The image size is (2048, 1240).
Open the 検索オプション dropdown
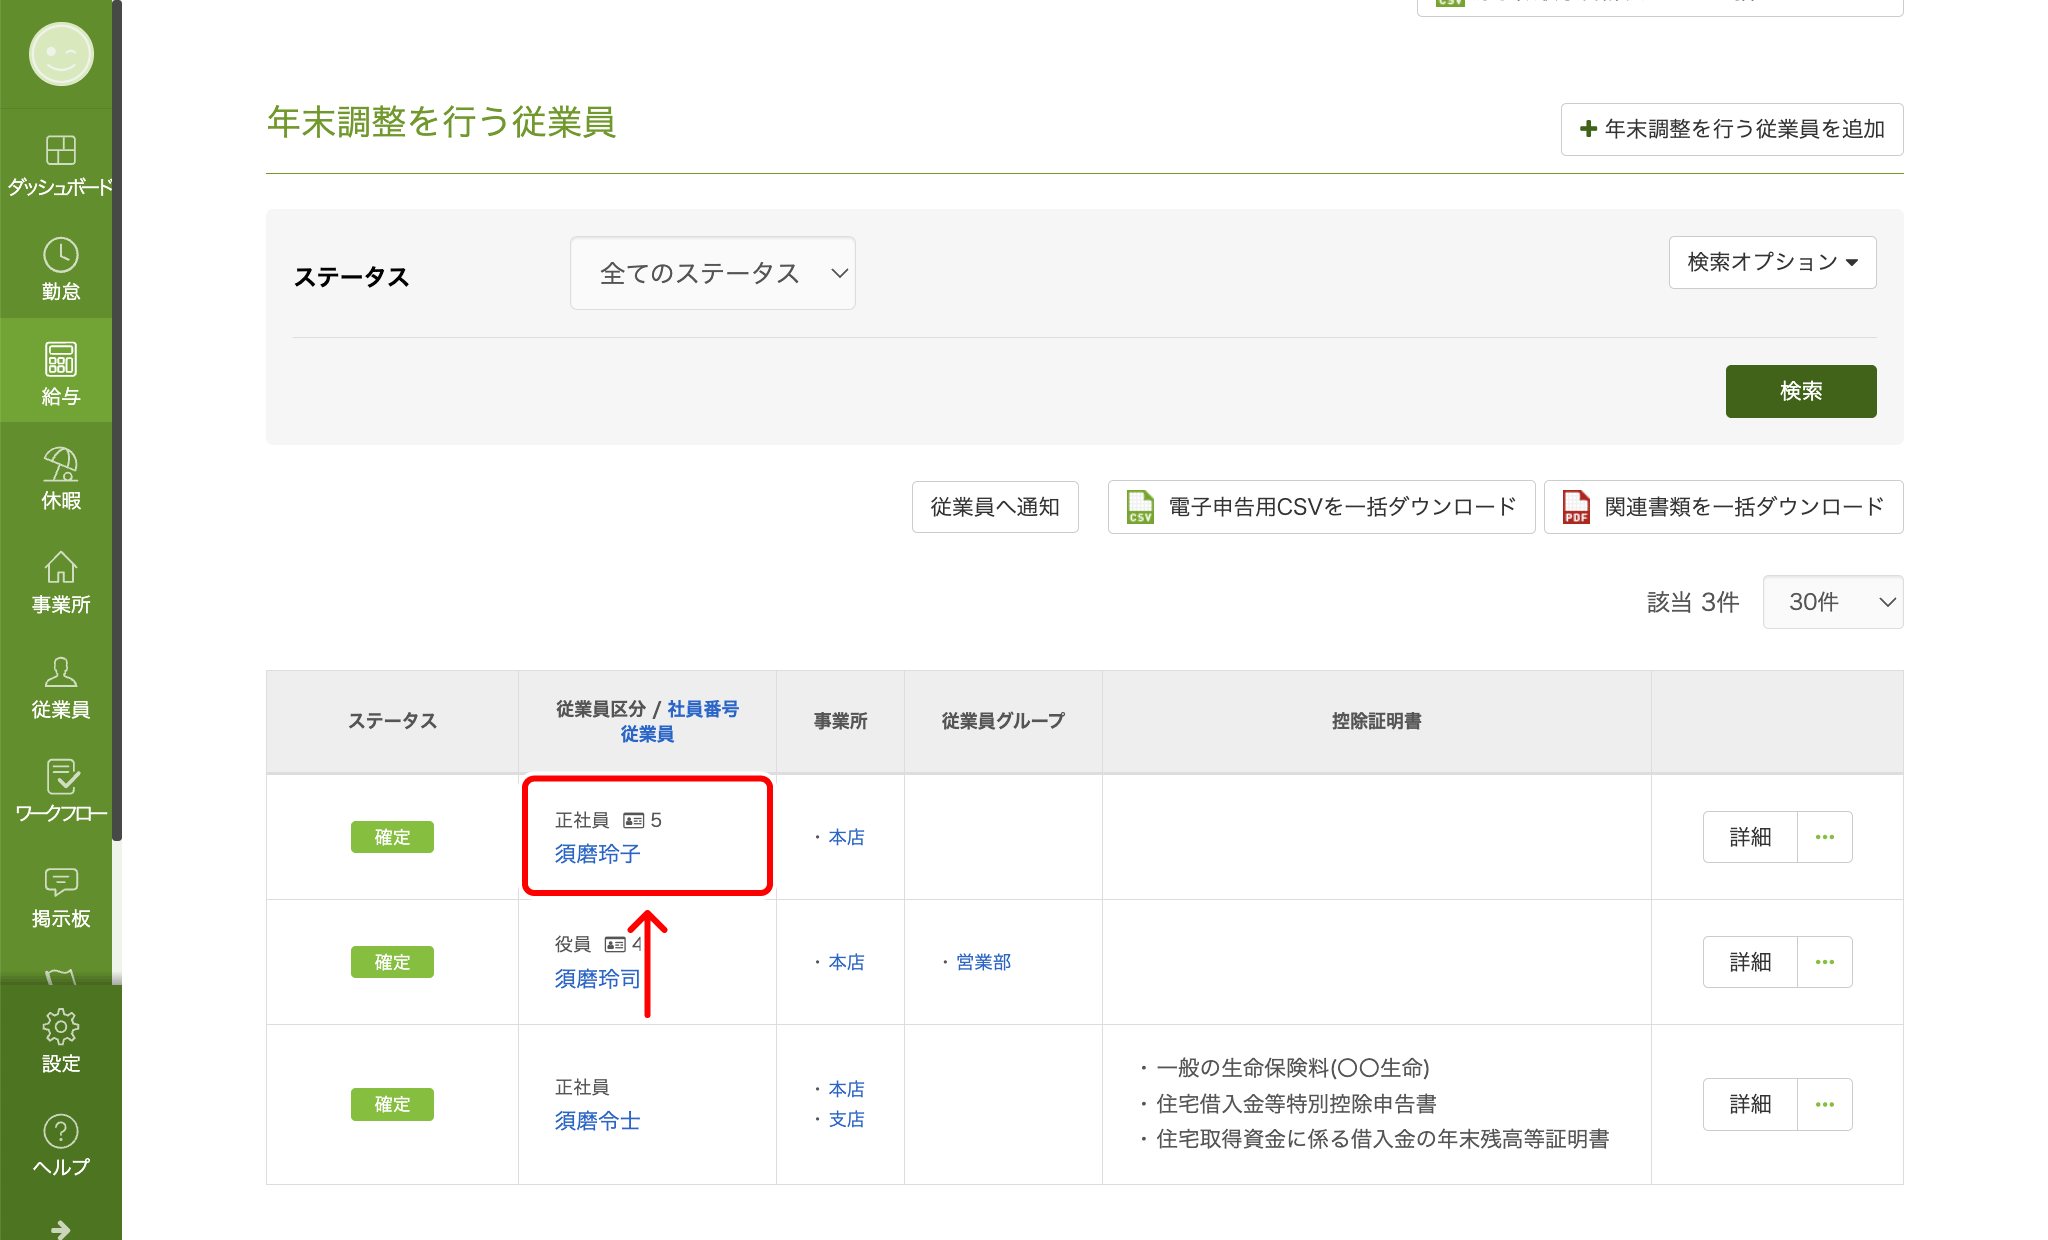click(1771, 262)
